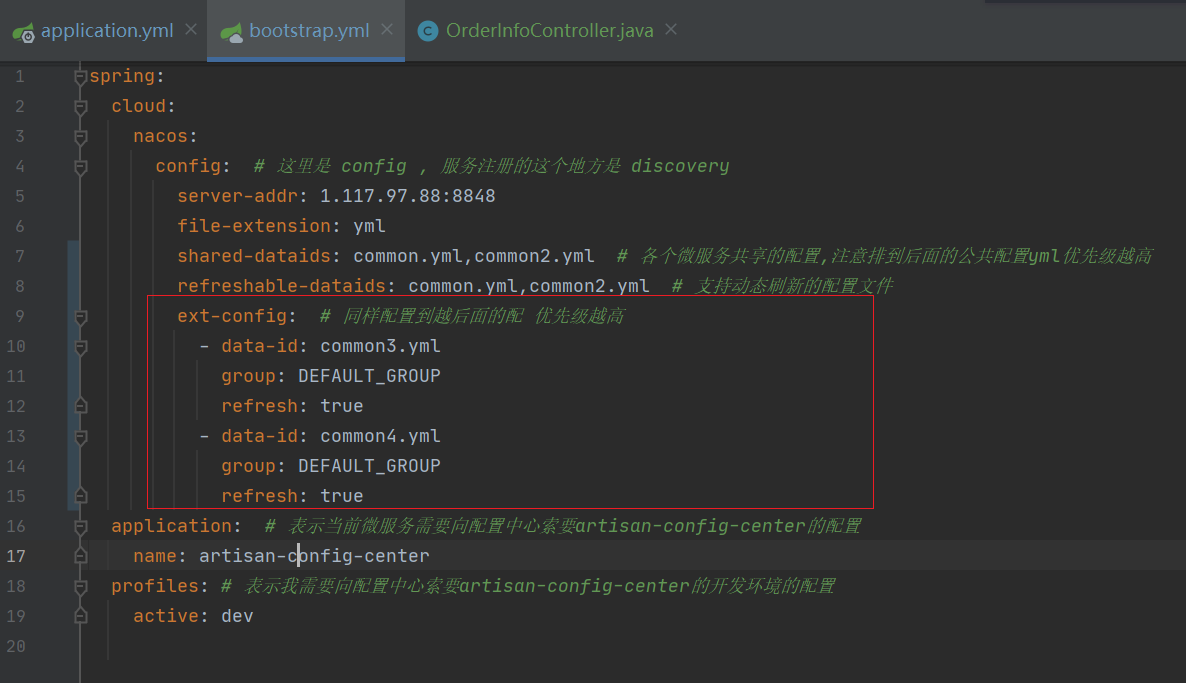
Task: Click line number 1 in the gutter
Action: click(x=20, y=76)
